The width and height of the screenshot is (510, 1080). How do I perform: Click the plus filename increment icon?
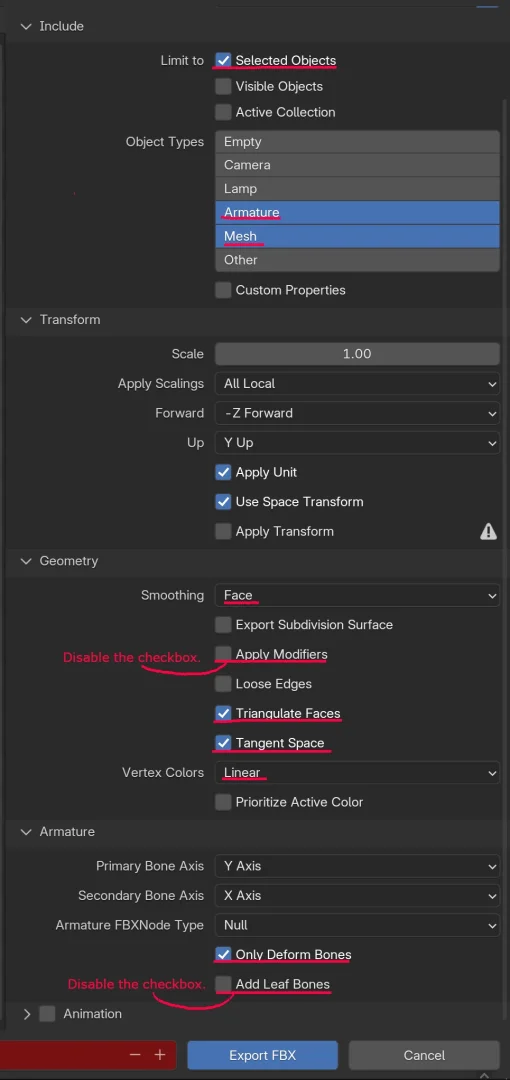160,1055
